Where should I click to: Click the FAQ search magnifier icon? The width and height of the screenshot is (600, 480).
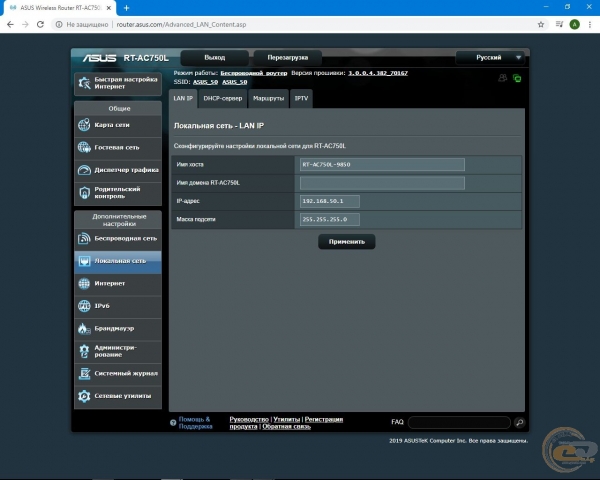[x=520, y=423]
